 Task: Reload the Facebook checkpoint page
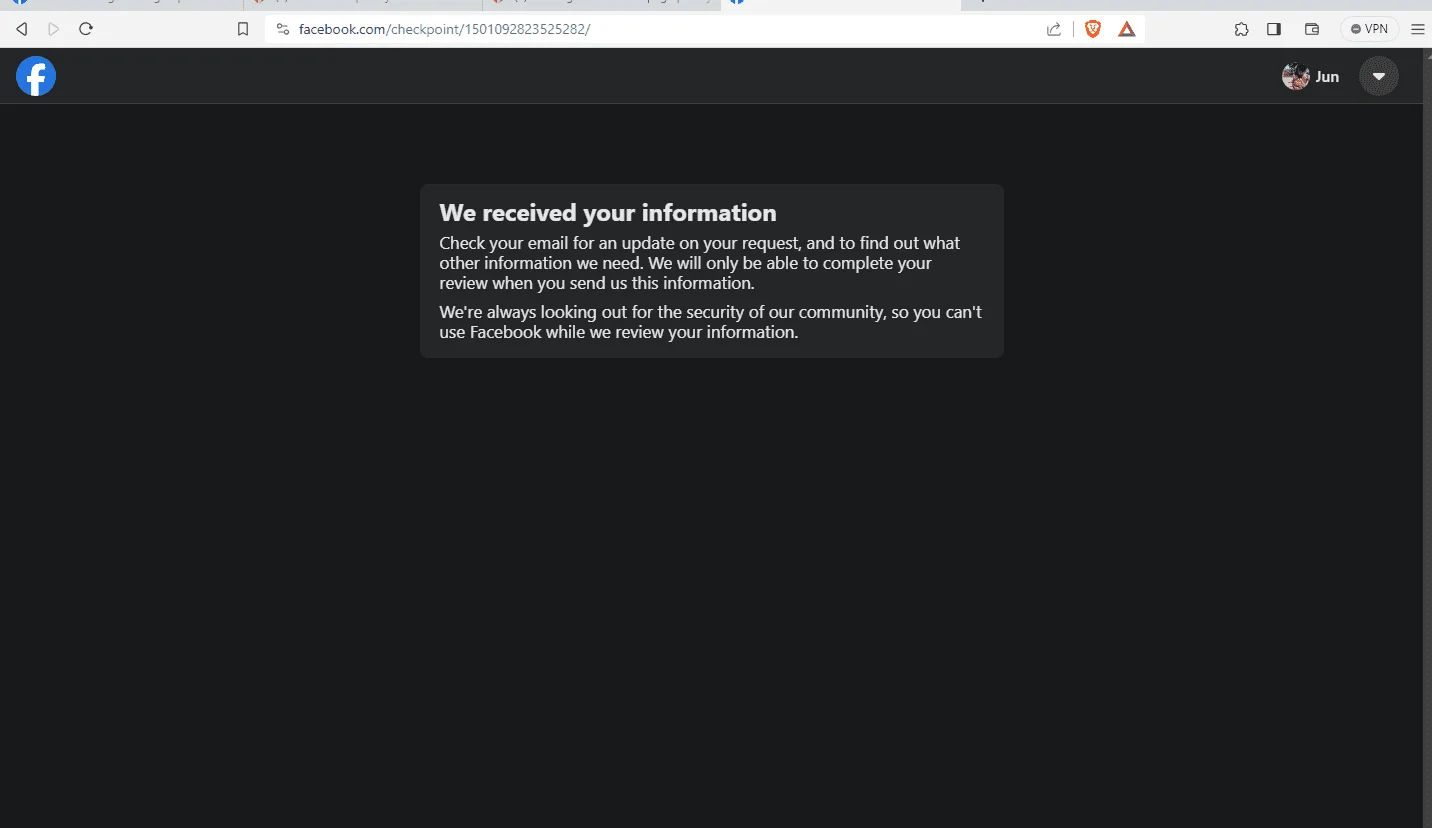tap(86, 29)
